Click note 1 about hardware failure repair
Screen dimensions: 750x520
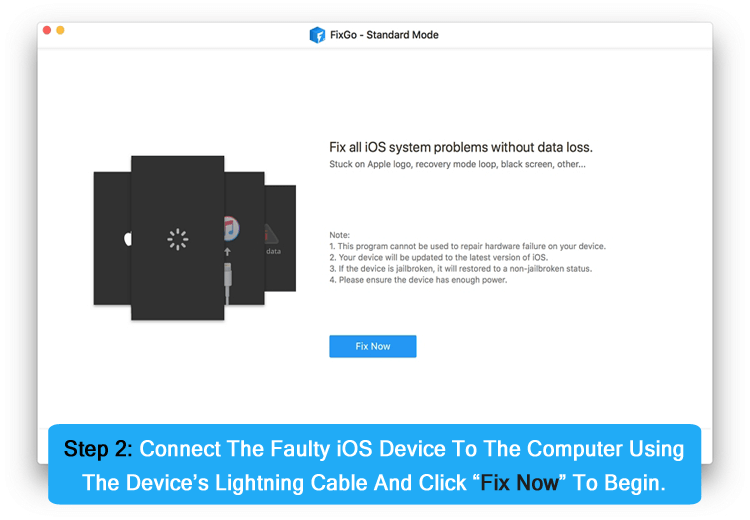click(x=467, y=246)
